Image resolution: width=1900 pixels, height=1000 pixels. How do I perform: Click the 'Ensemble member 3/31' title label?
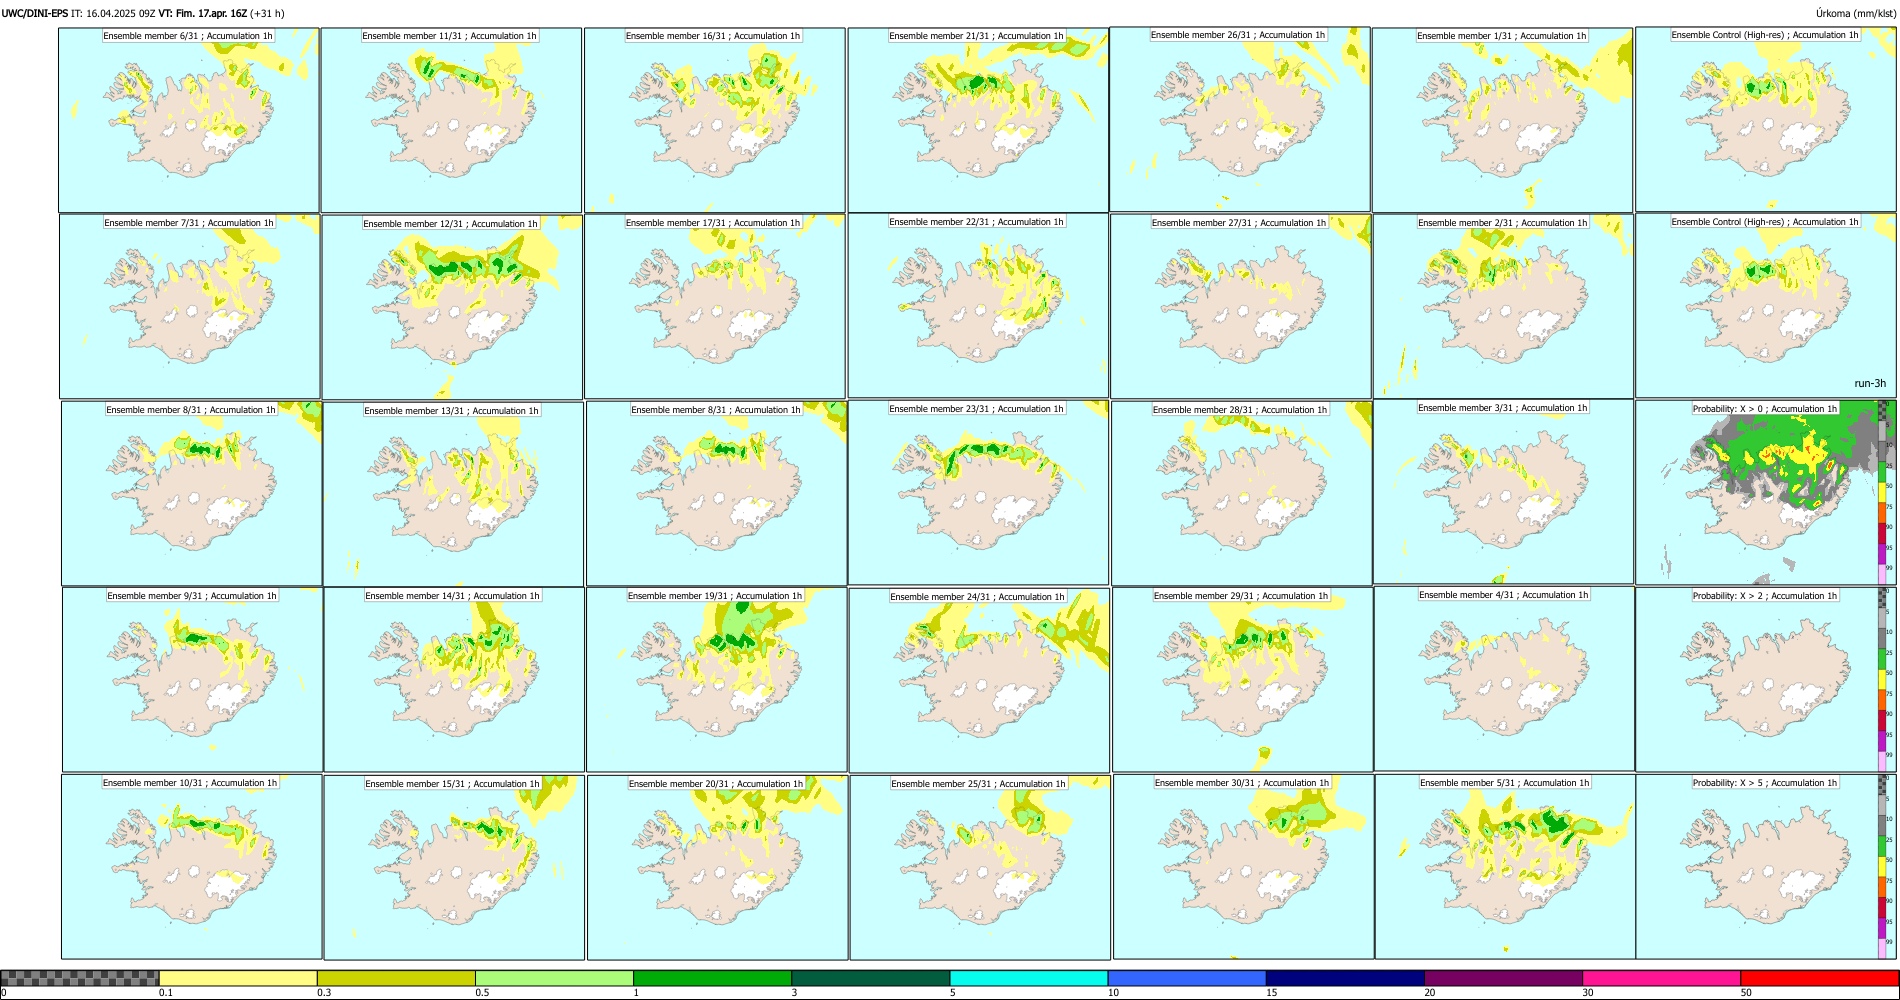pyautogui.click(x=1502, y=408)
